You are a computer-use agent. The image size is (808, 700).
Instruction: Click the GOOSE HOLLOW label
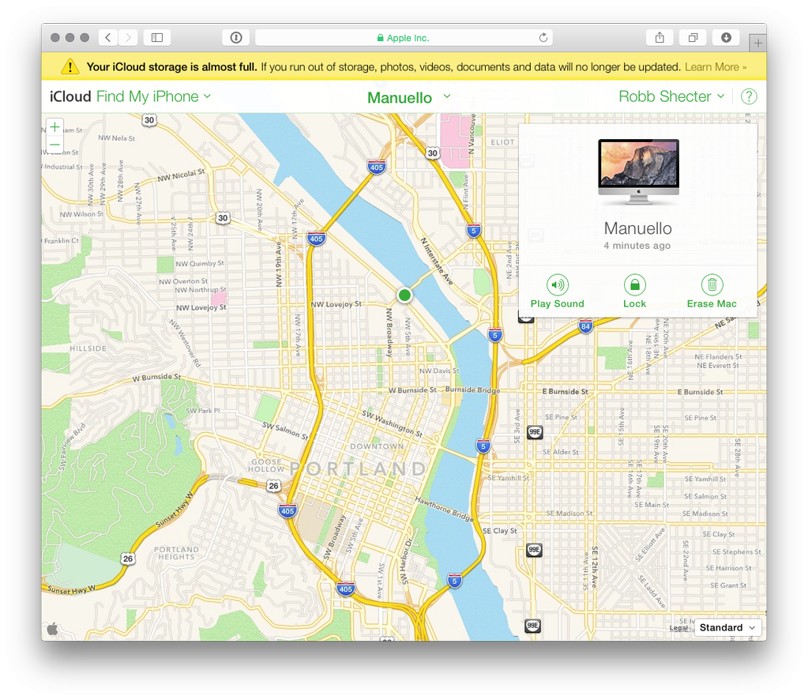coord(266,465)
